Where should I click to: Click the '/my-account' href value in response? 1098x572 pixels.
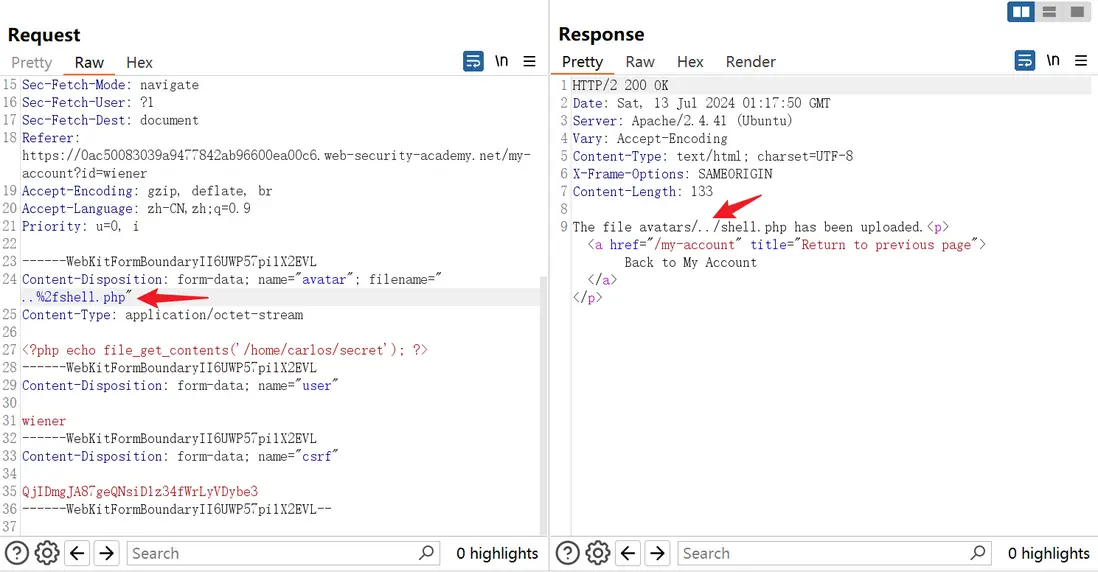click(x=695, y=244)
